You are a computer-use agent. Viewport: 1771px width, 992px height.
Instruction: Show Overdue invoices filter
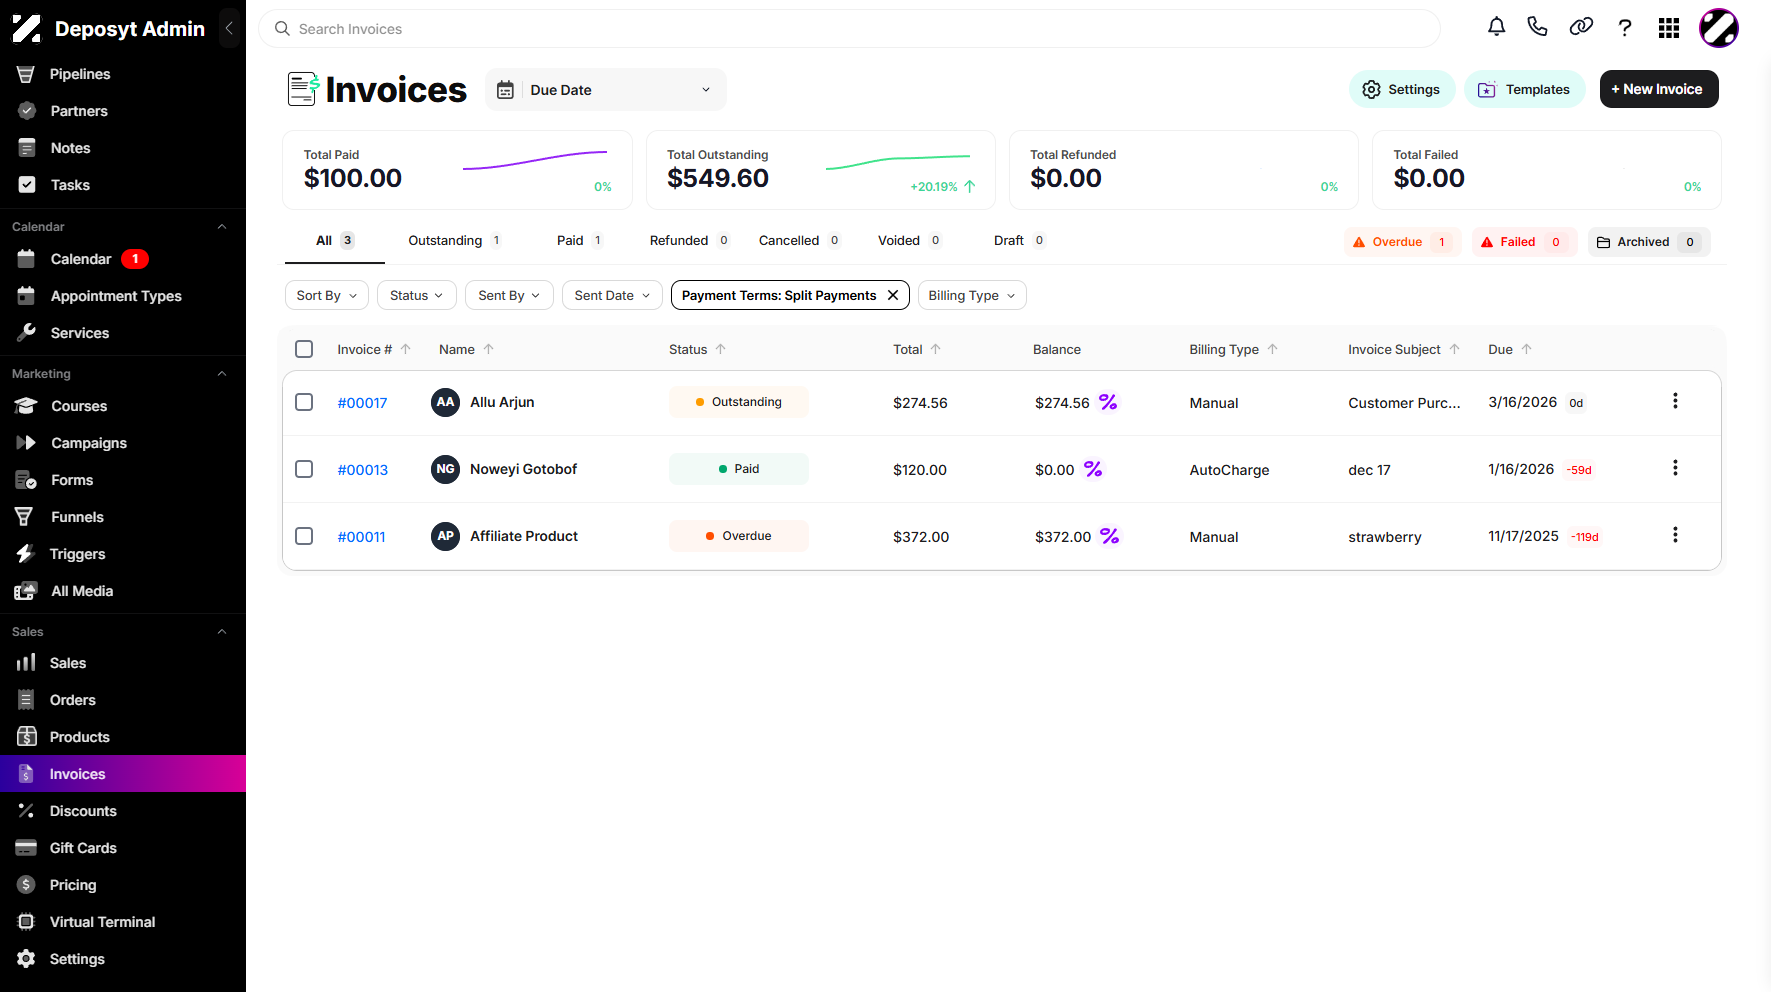[x=1403, y=242]
